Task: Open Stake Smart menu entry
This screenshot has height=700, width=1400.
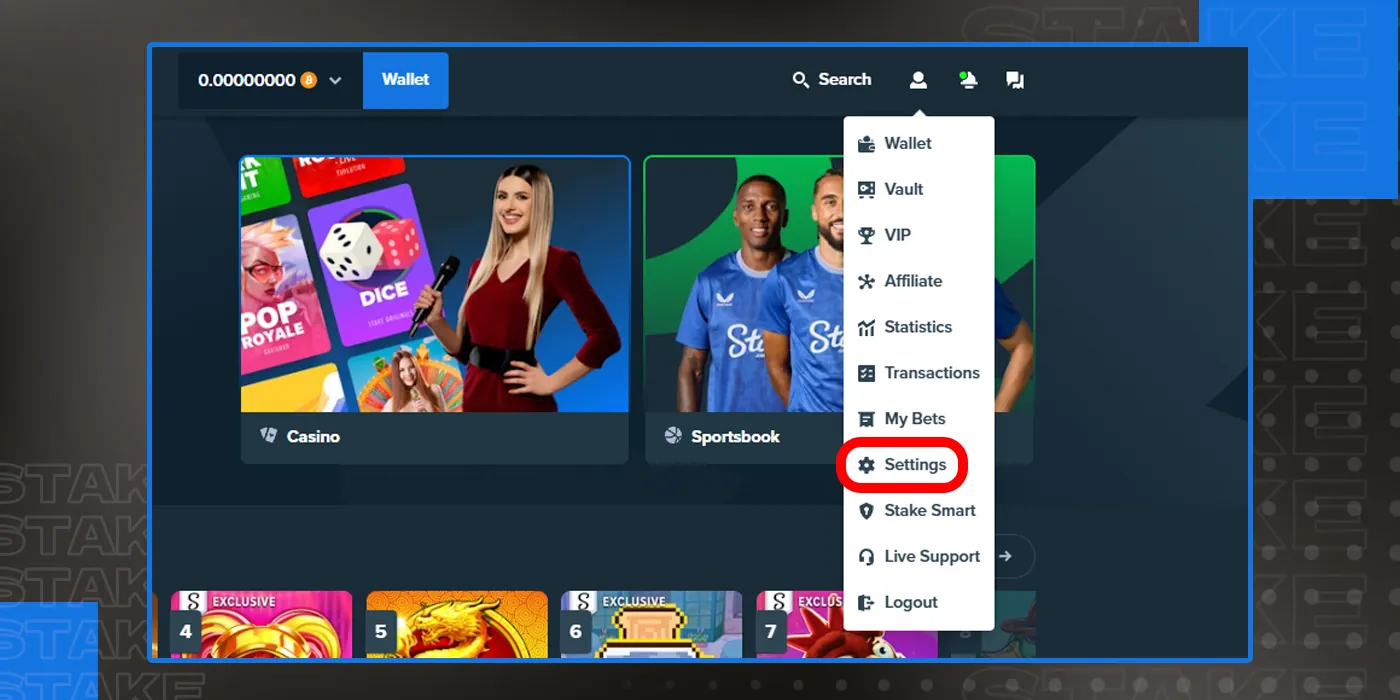Action: point(917,511)
